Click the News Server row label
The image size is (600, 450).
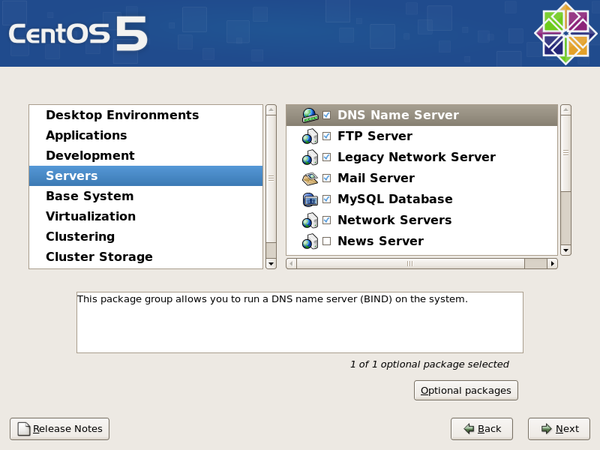(381, 241)
